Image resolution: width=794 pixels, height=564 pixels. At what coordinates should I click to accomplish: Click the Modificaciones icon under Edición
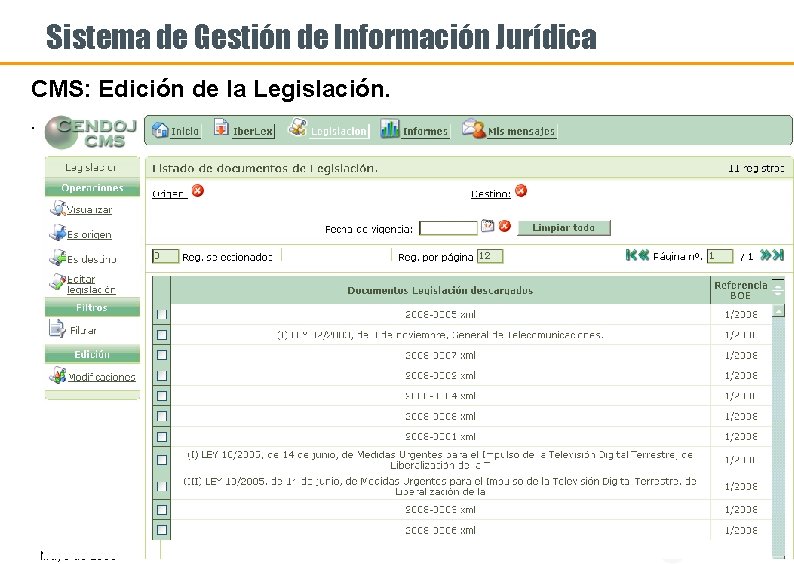[x=58, y=375]
